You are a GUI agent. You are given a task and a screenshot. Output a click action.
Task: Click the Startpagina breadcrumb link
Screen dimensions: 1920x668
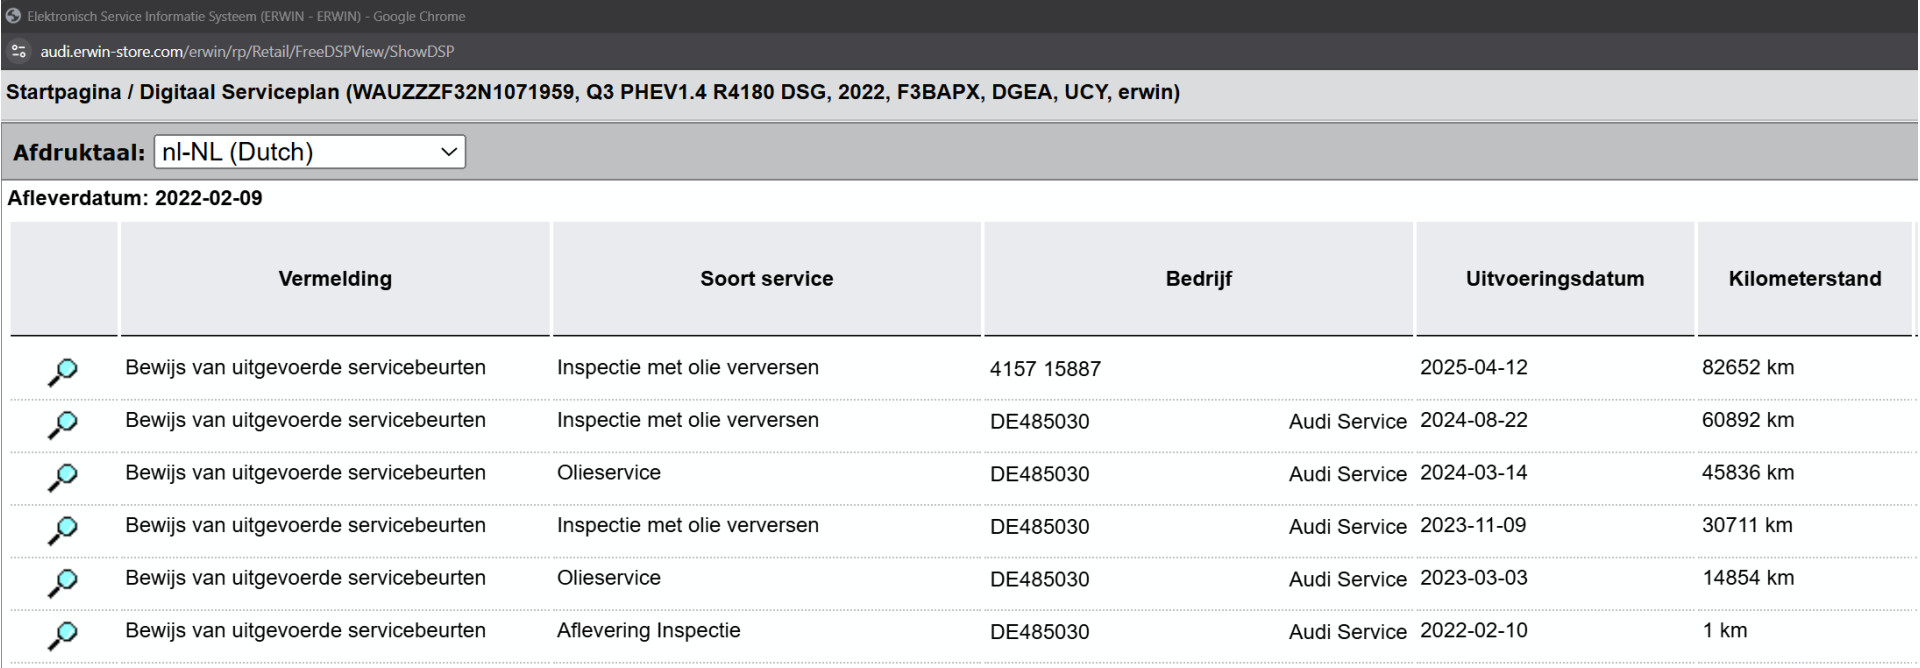tap(64, 92)
